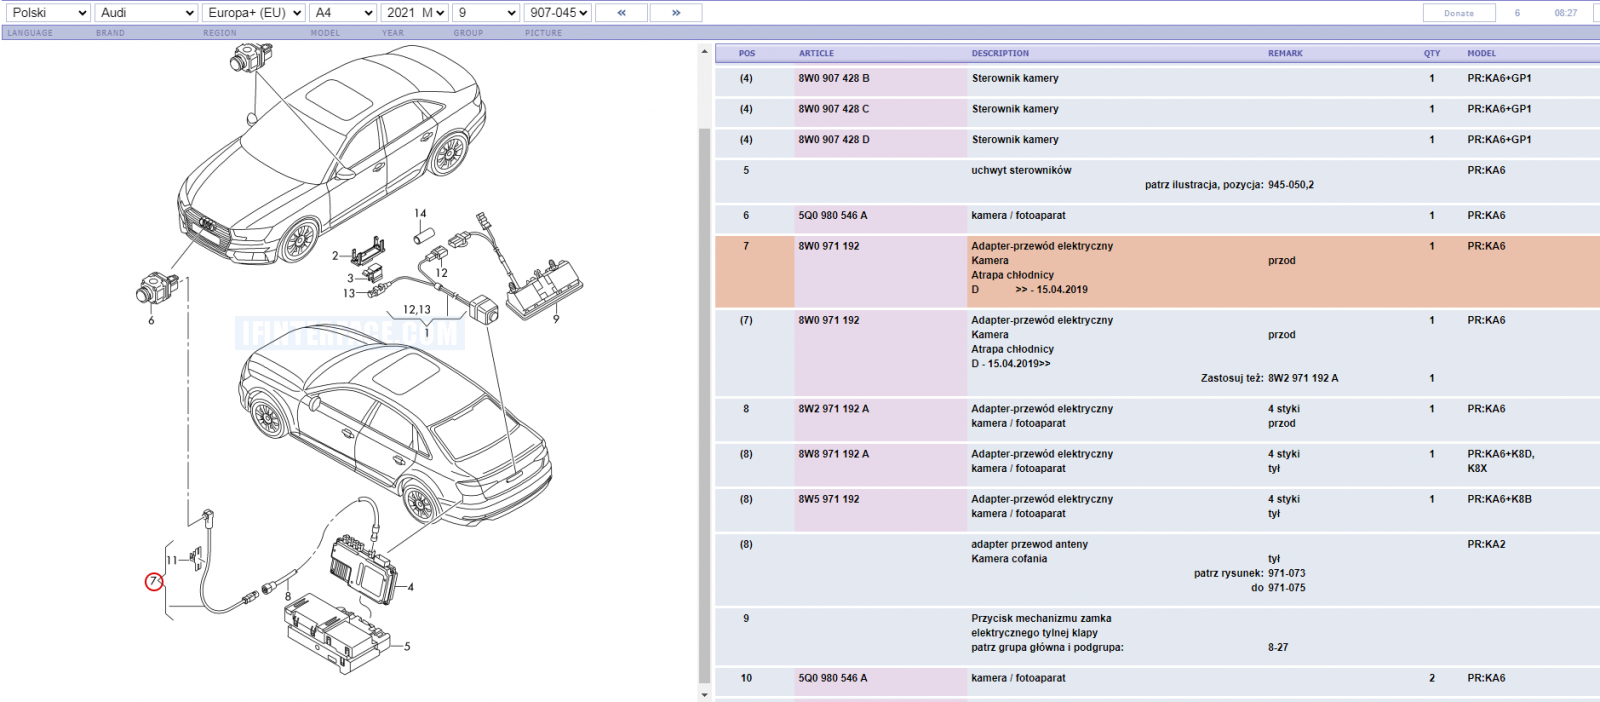Screen dimensions: 1600x702
Task: Click the next picture arrow button
Action: pyautogui.click(x=676, y=13)
